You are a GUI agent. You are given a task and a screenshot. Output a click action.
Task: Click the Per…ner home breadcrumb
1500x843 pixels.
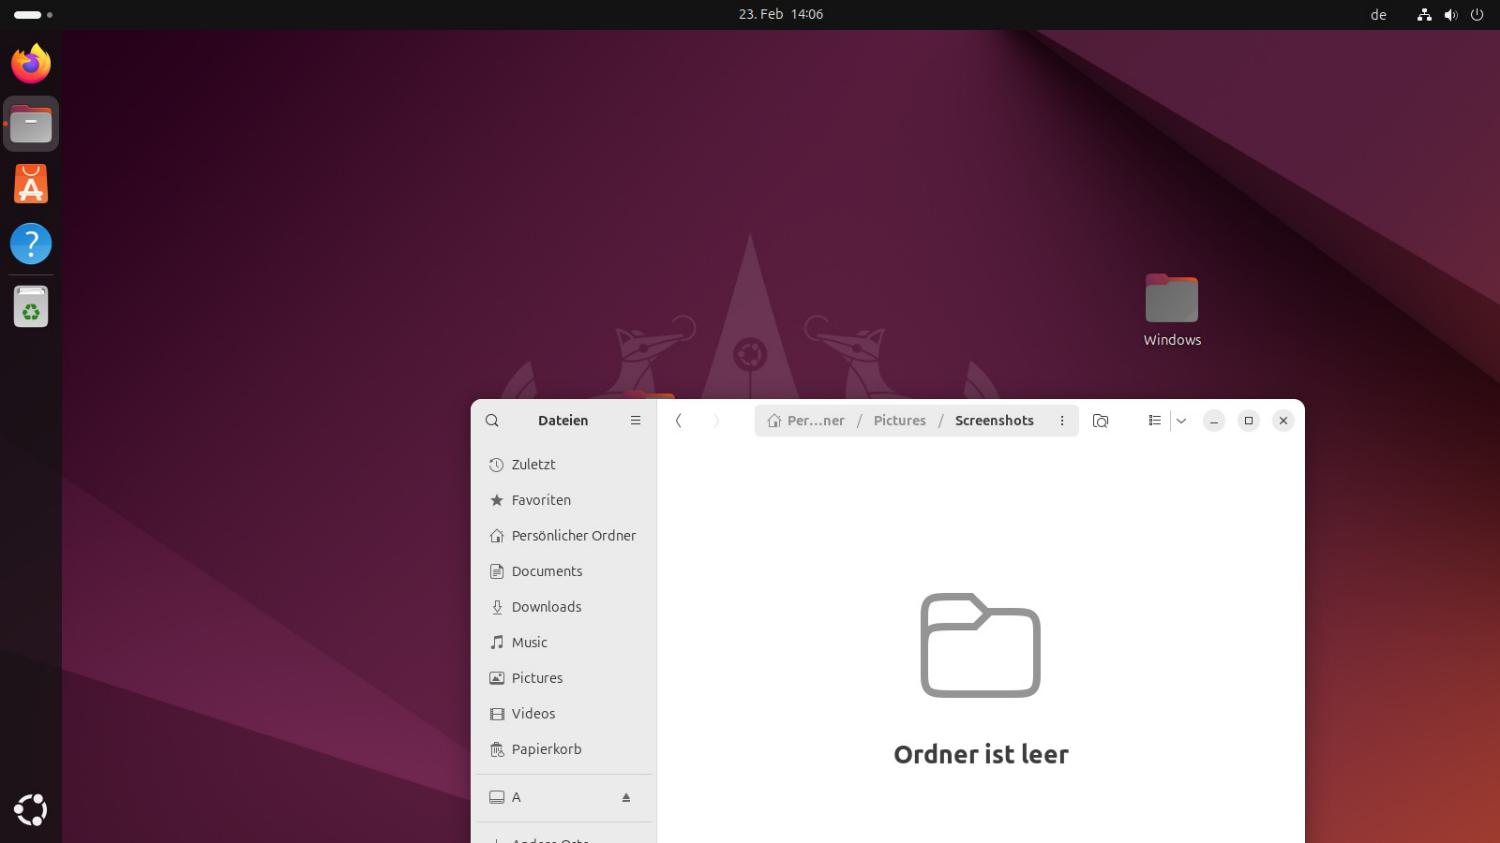coord(806,421)
